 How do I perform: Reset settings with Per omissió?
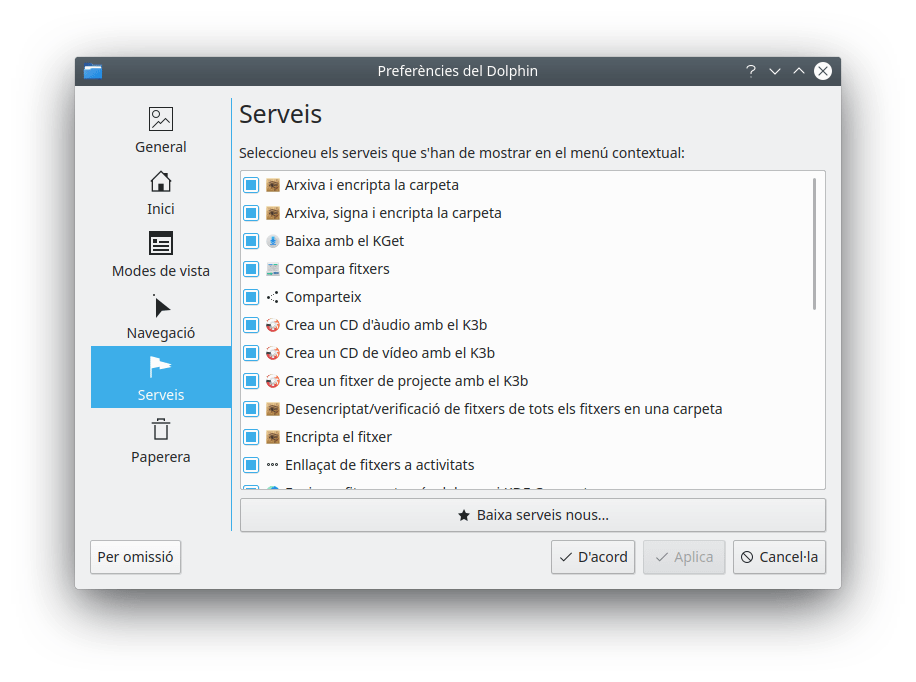tap(136, 557)
